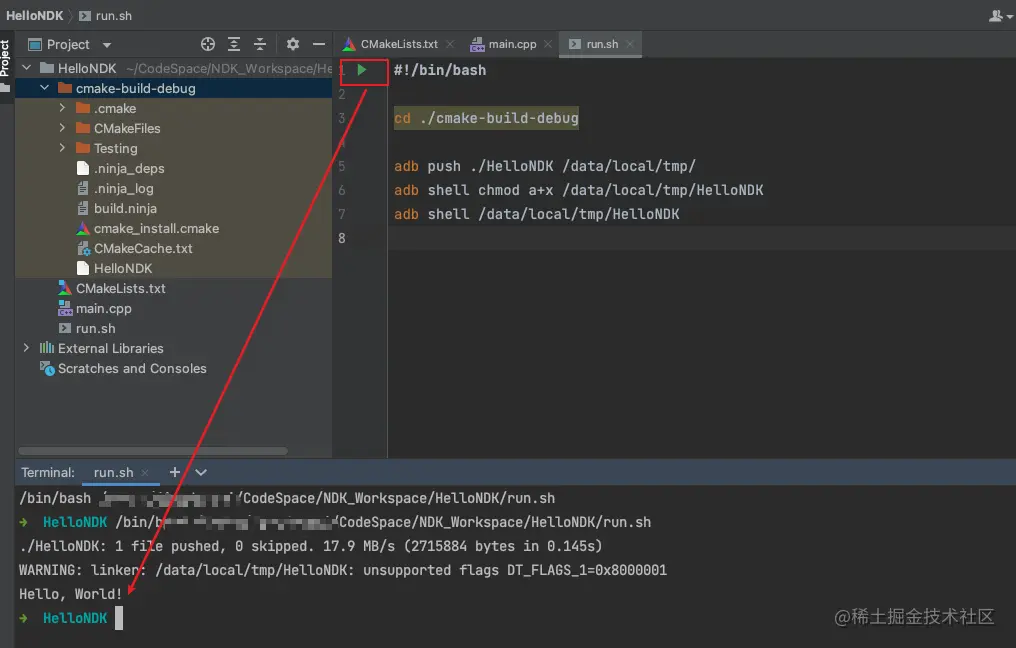
Task: Select the run.sh terminal tab
Action: coord(113,472)
